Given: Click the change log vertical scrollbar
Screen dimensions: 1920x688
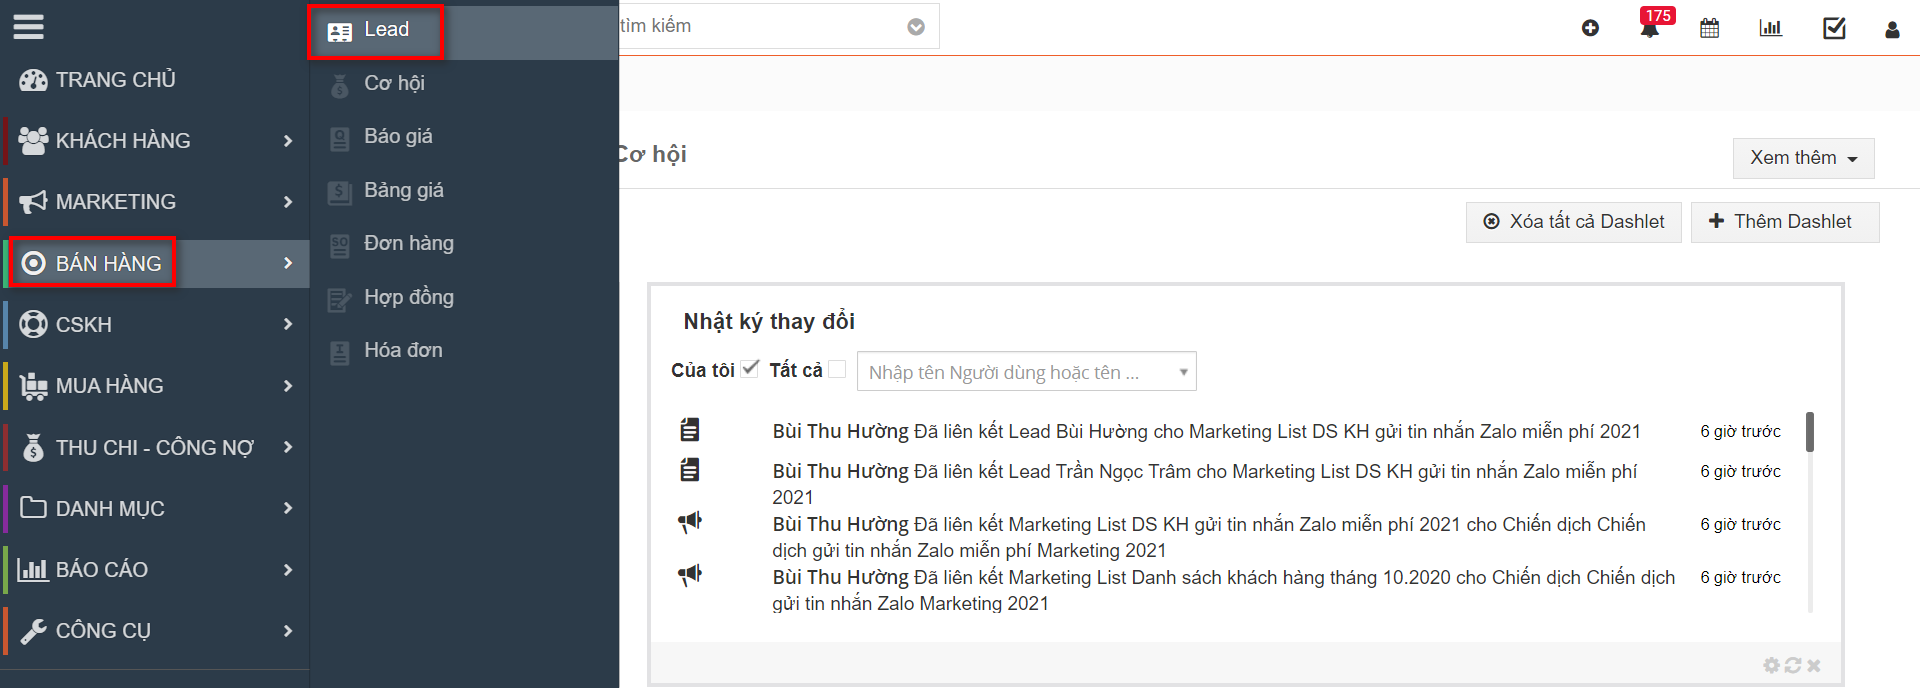Looking at the screenshot, I should [x=1810, y=432].
